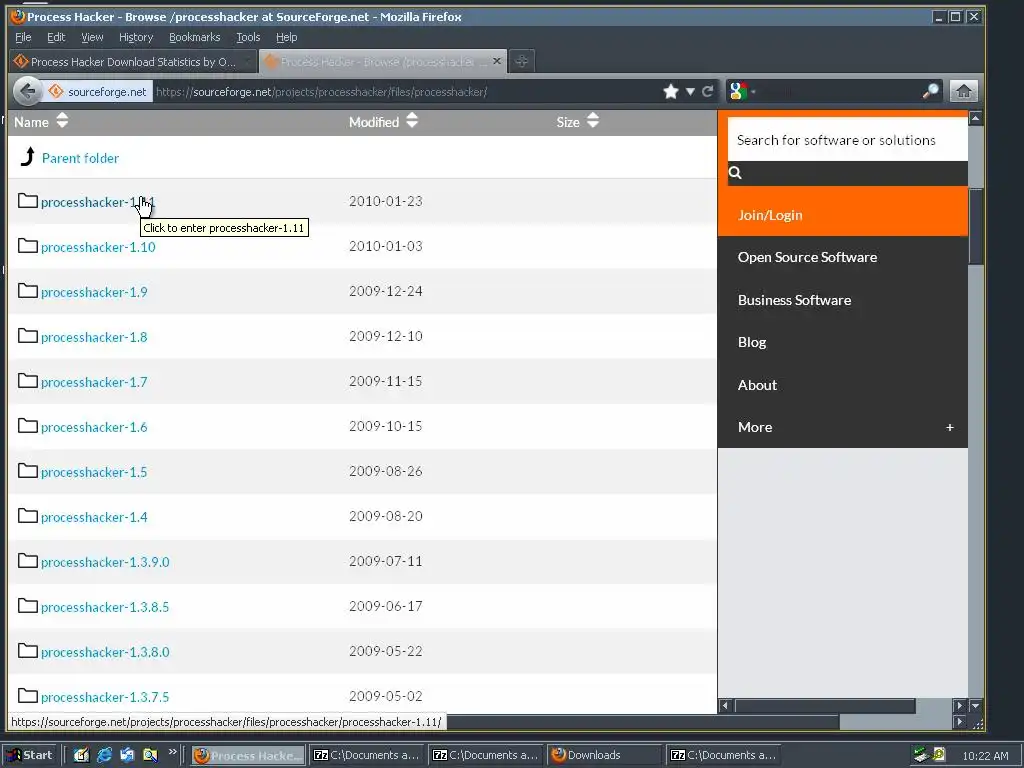1024x768 pixels.
Task: Click the Parent folder up-arrow icon
Action: pyautogui.click(x=27, y=157)
